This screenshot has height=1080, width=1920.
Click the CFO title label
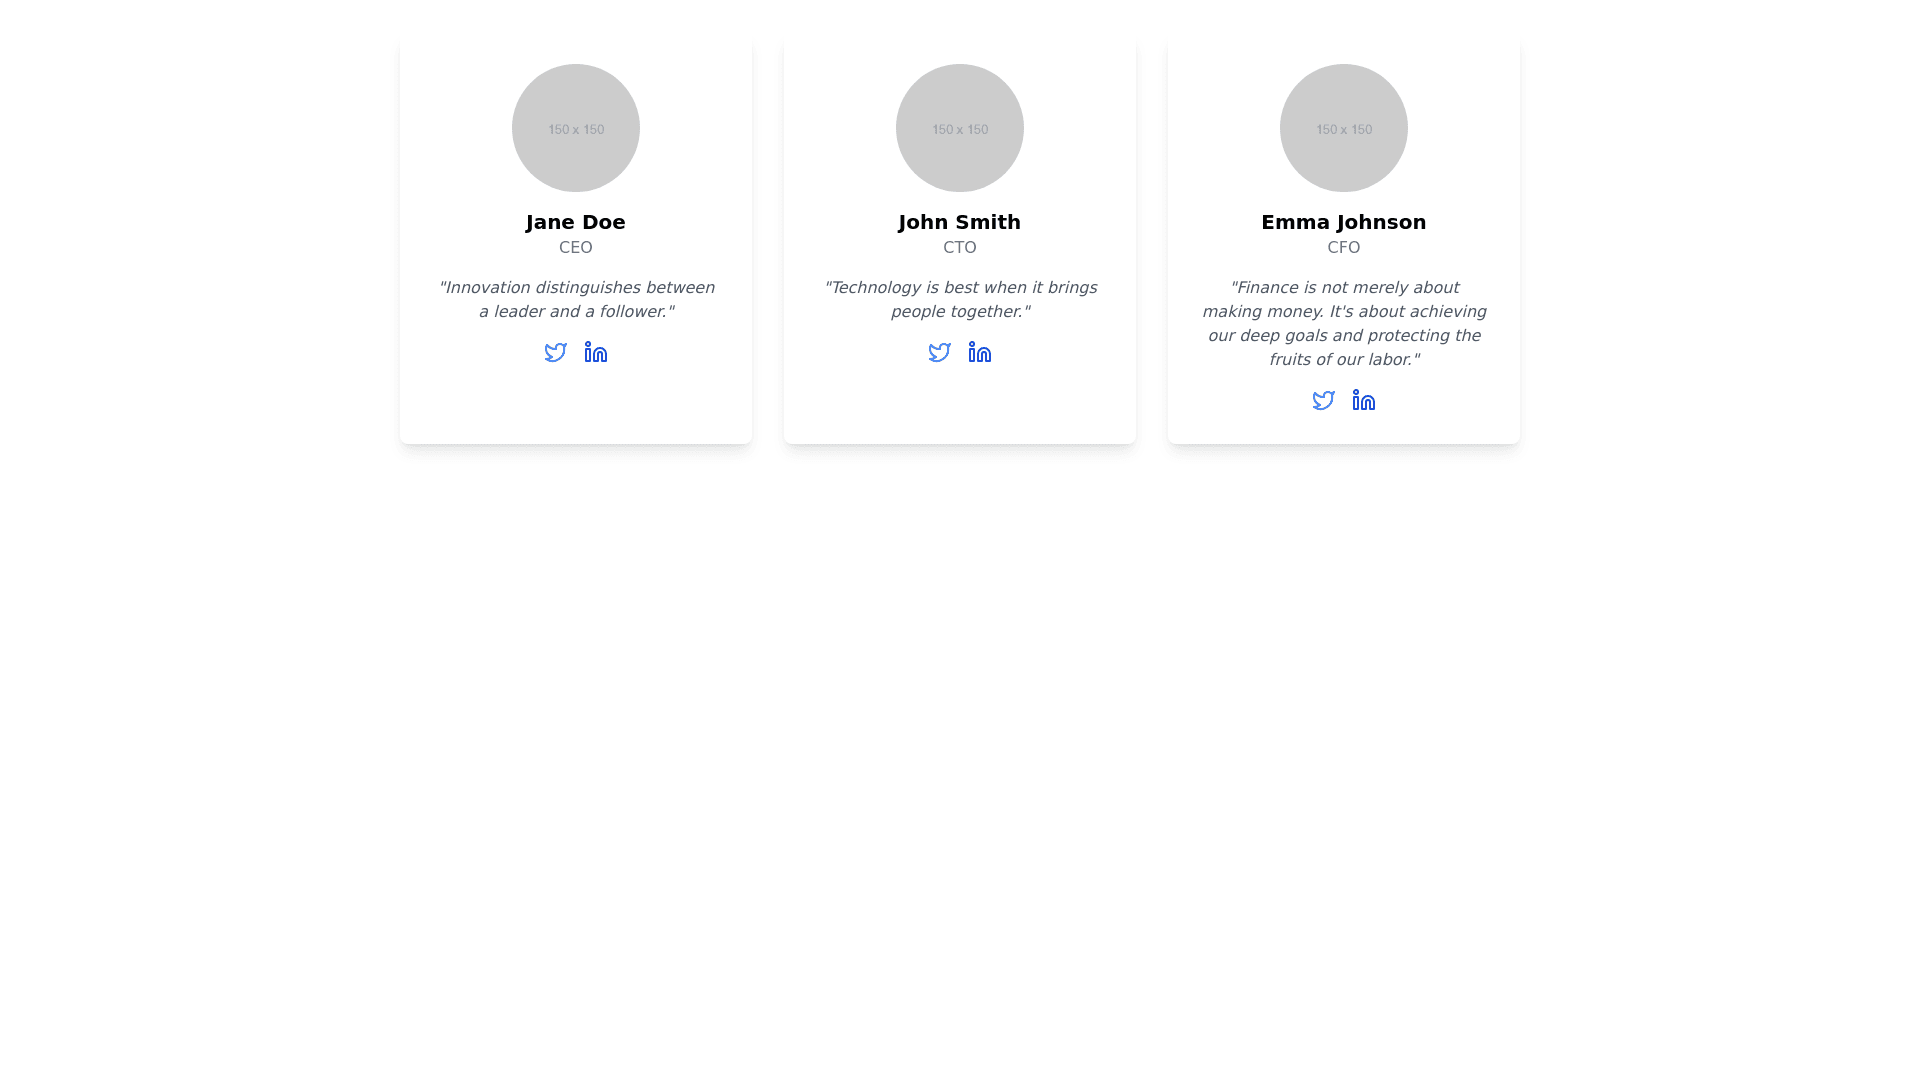[1344, 247]
